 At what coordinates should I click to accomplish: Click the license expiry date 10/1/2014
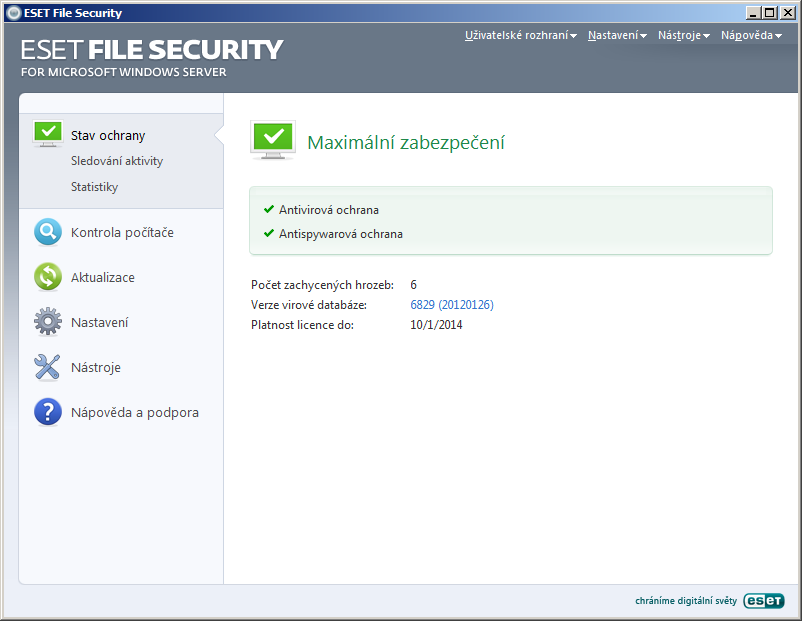pos(436,325)
